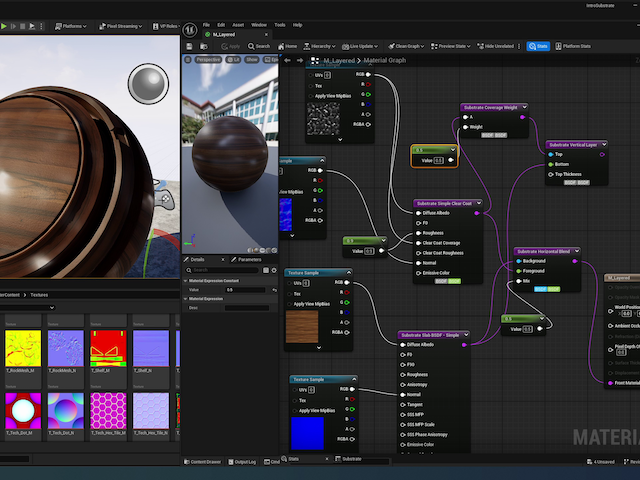
Task: Click the VP Roles toolbar icon
Action: (x=156, y=26)
